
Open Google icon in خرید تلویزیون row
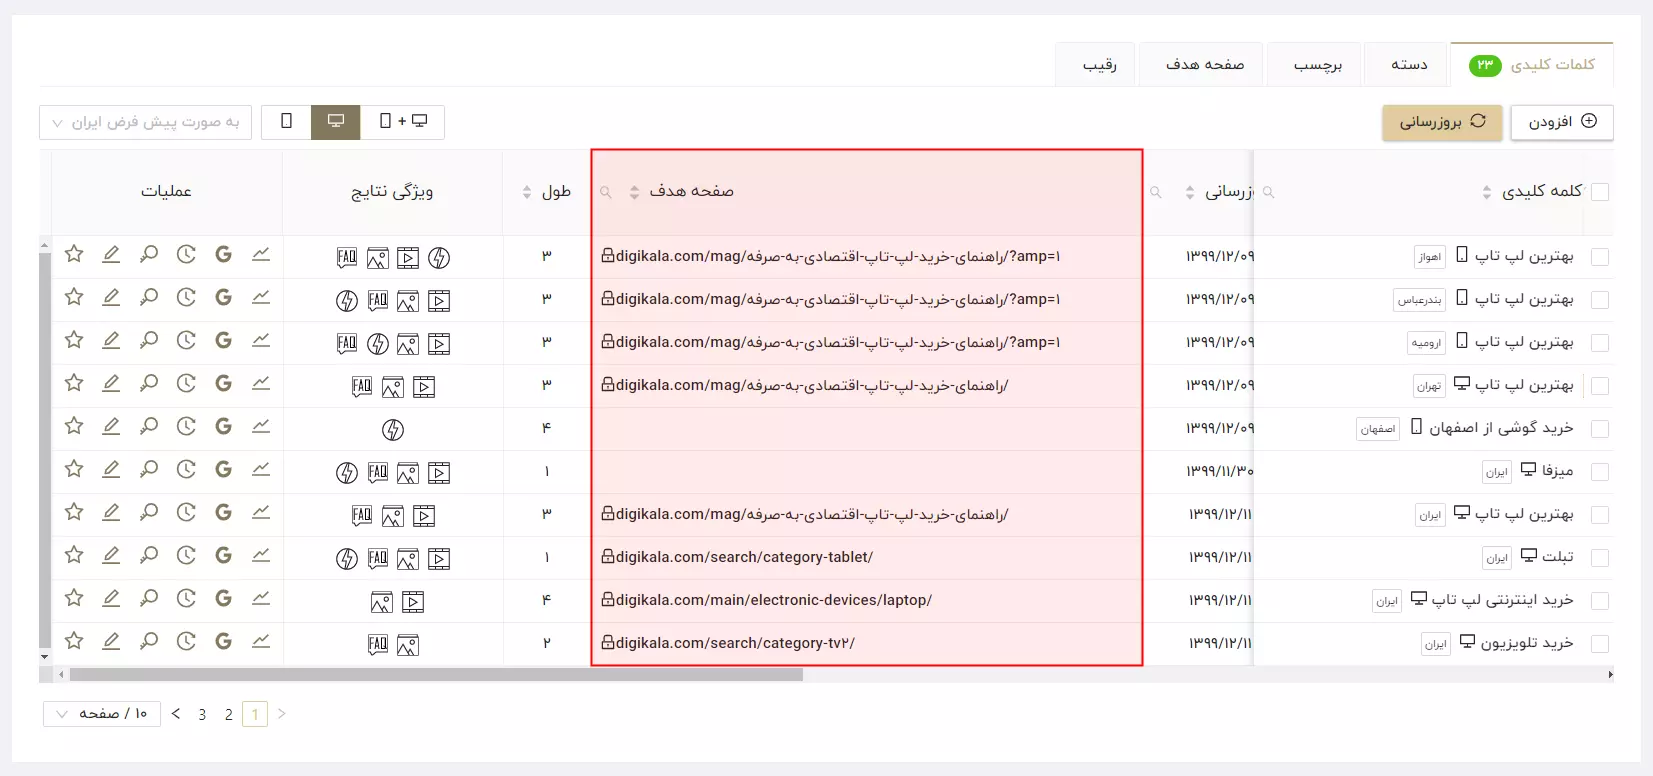[223, 641]
